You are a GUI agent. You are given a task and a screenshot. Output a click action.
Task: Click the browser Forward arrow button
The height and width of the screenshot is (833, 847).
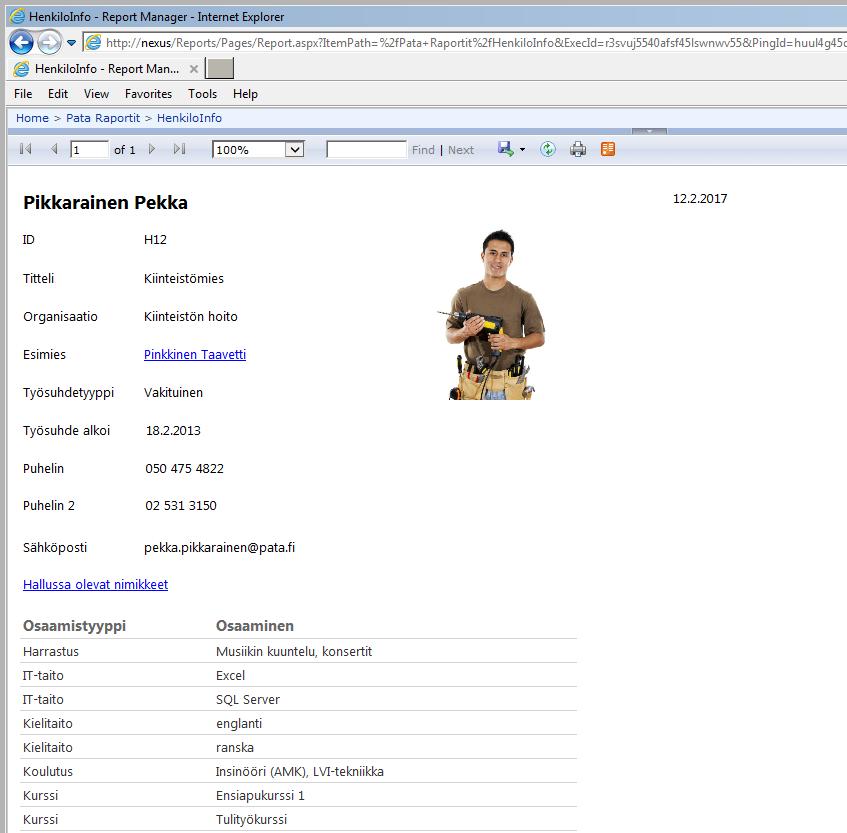click(x=50, y=42)
